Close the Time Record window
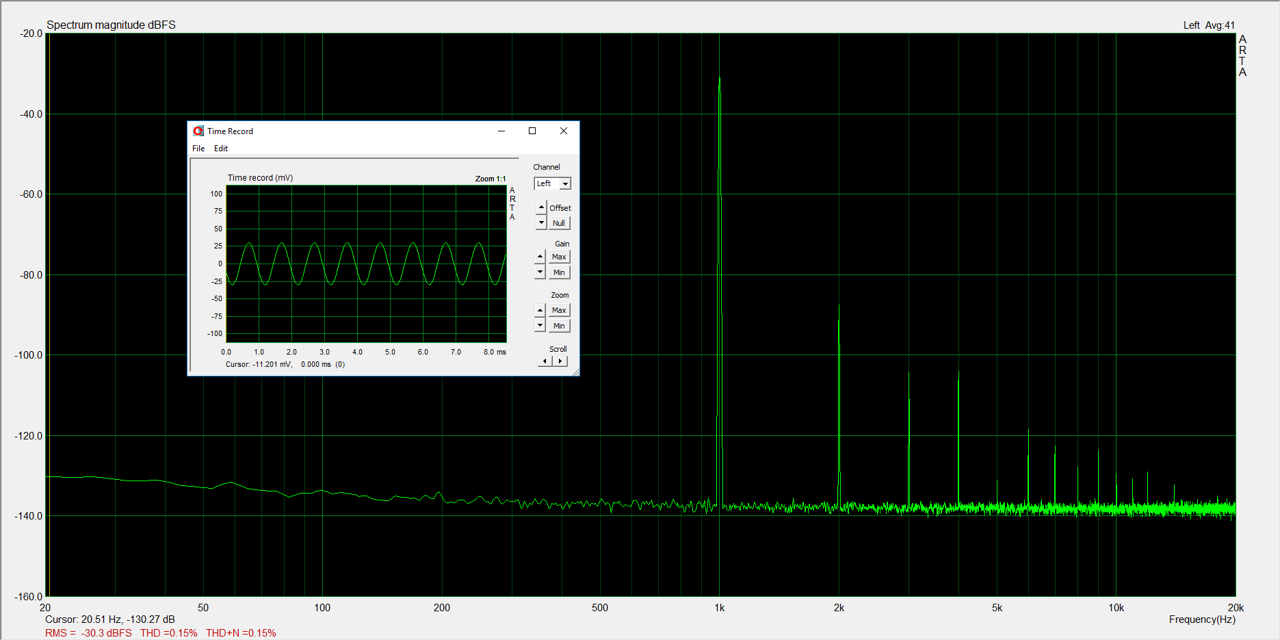 coord(563,131)
